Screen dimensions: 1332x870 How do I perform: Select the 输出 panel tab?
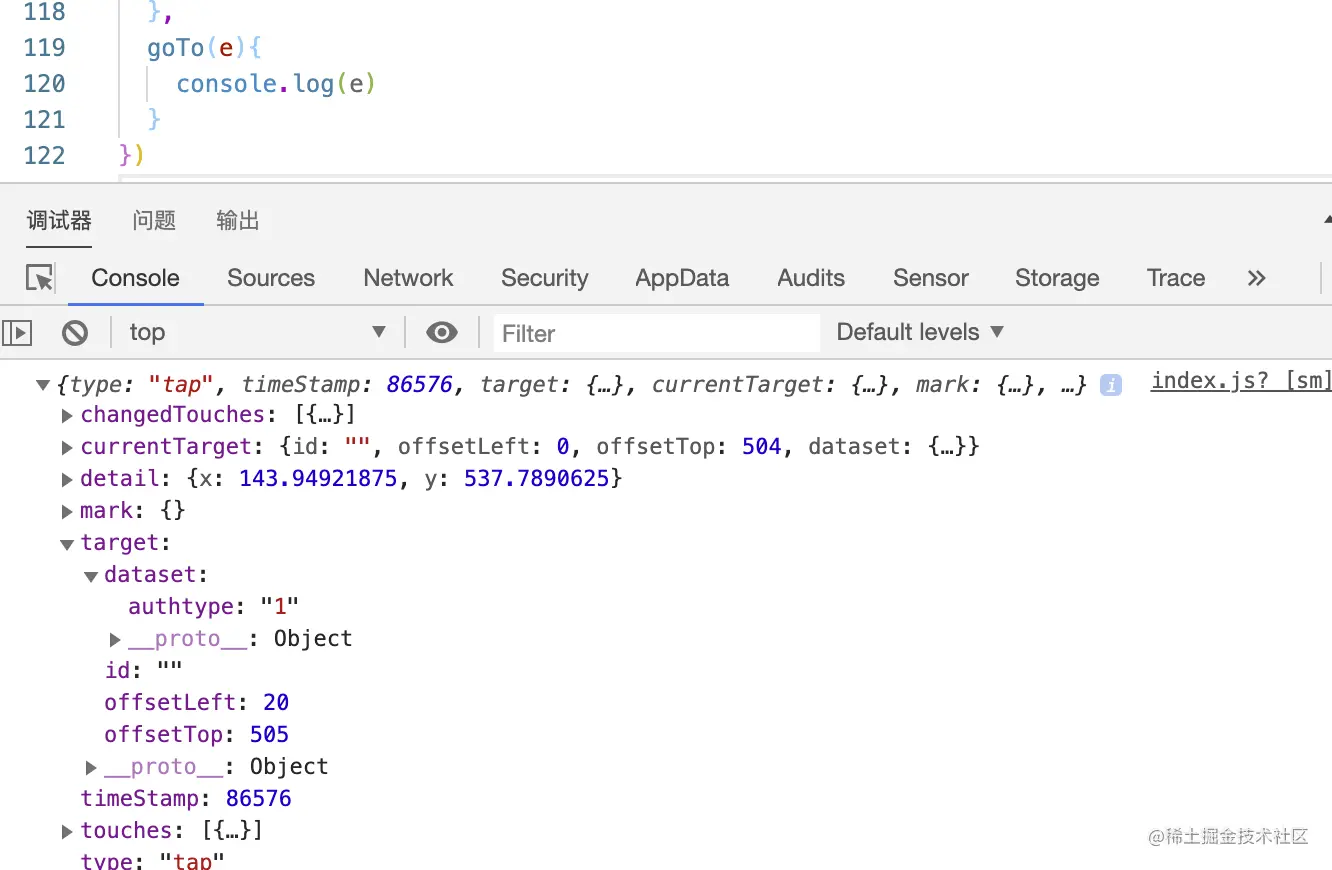(238, 221)
